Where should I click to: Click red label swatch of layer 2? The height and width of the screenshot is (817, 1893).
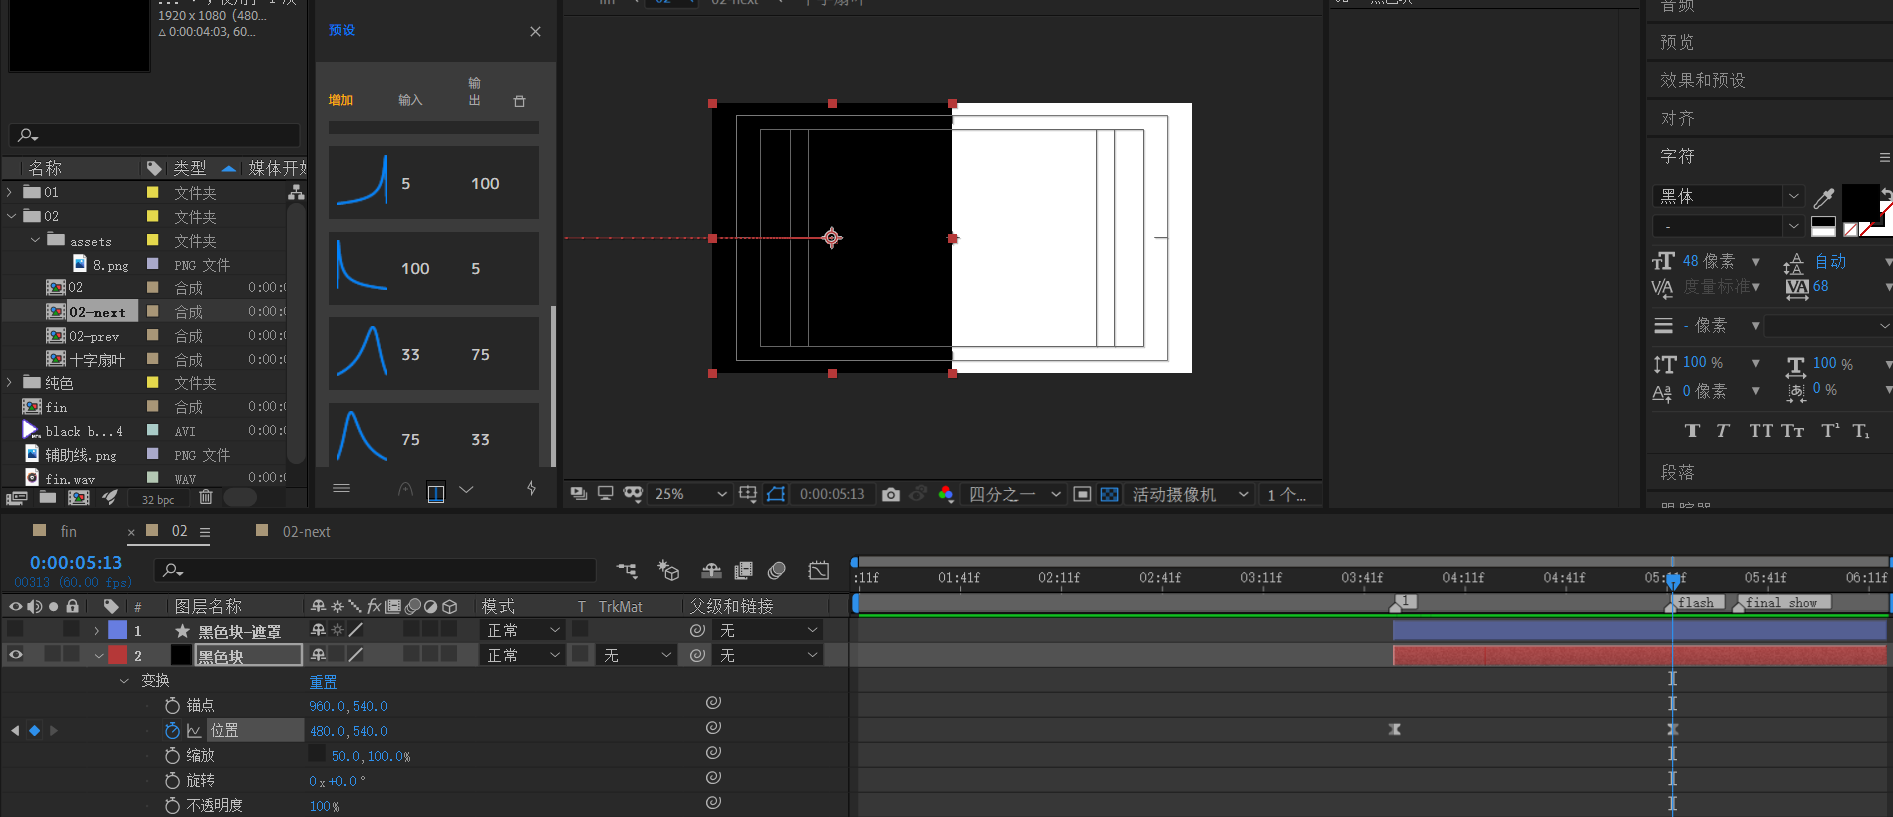click(x=118, y=655)
